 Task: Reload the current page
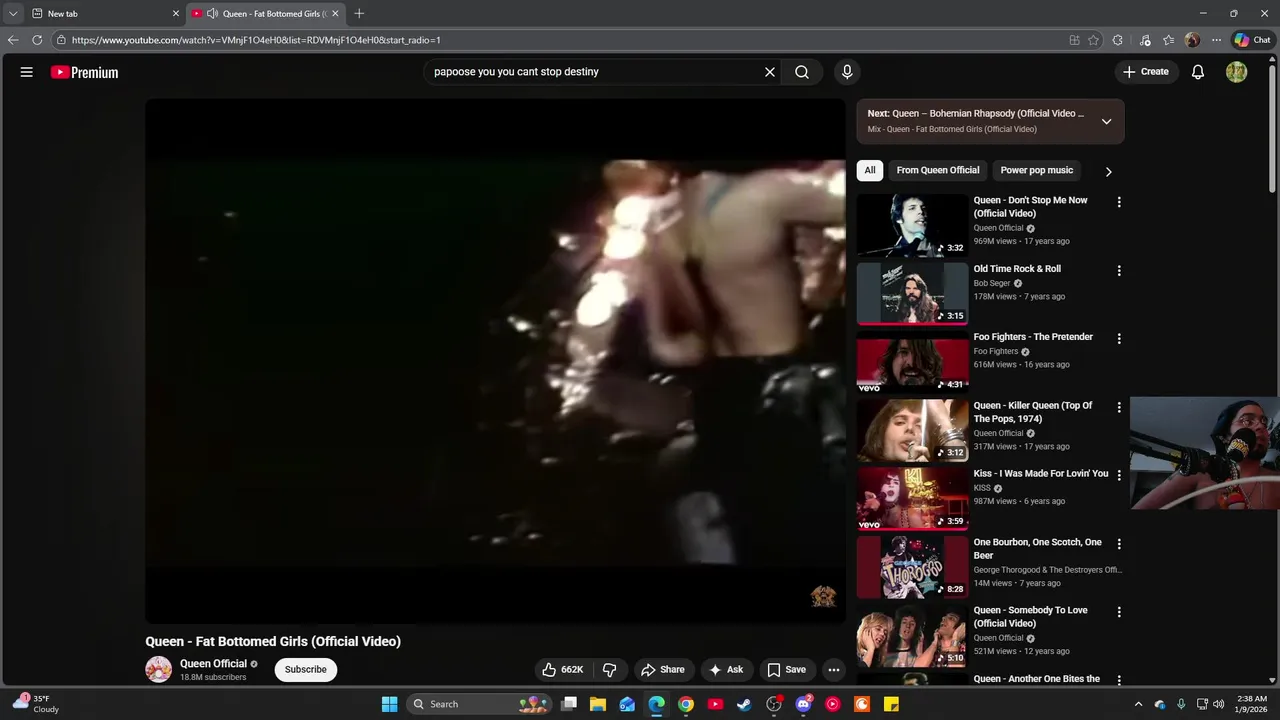tap(37, 40)
